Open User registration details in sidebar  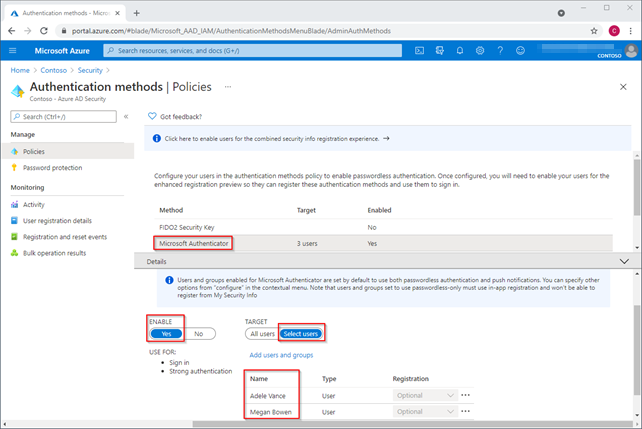(57, 220)
